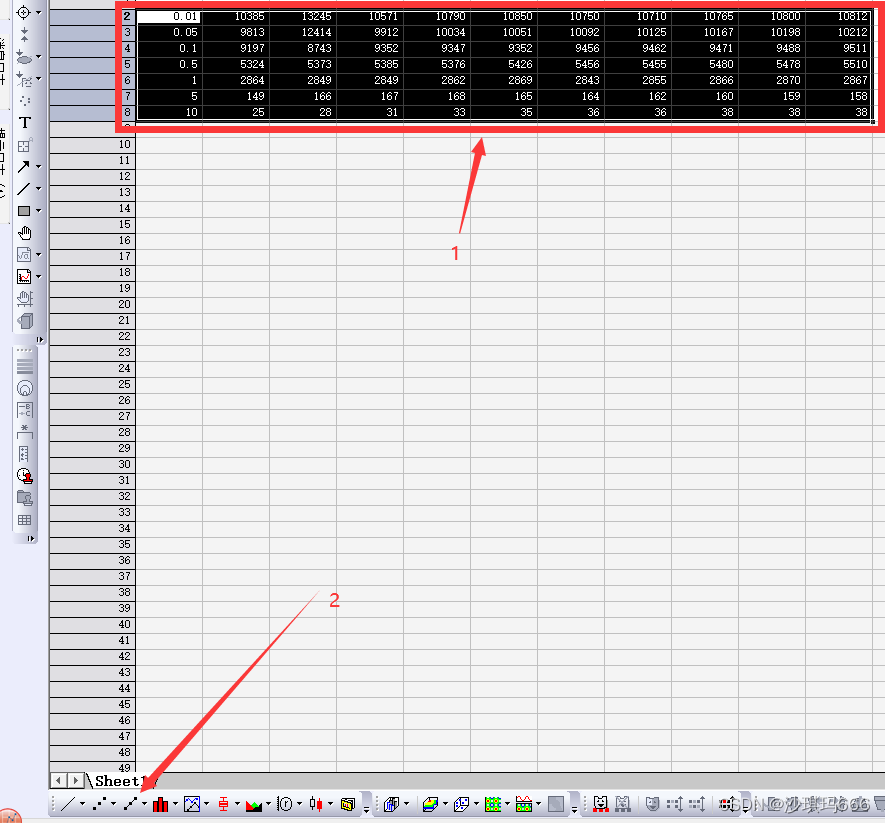Click the asterisk bracket icon
The width and height of the screenshot is (885, 823).
[24, 432]
